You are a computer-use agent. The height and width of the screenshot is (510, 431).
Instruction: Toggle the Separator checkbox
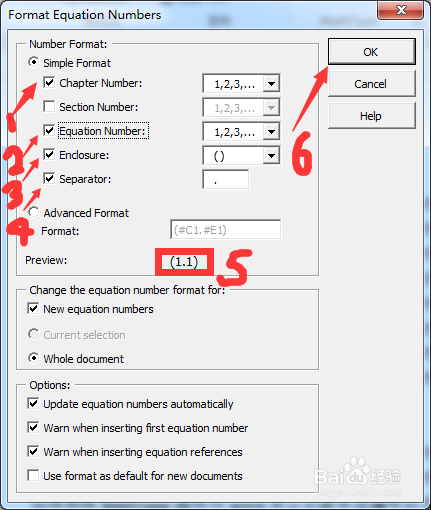coord(49,178)
